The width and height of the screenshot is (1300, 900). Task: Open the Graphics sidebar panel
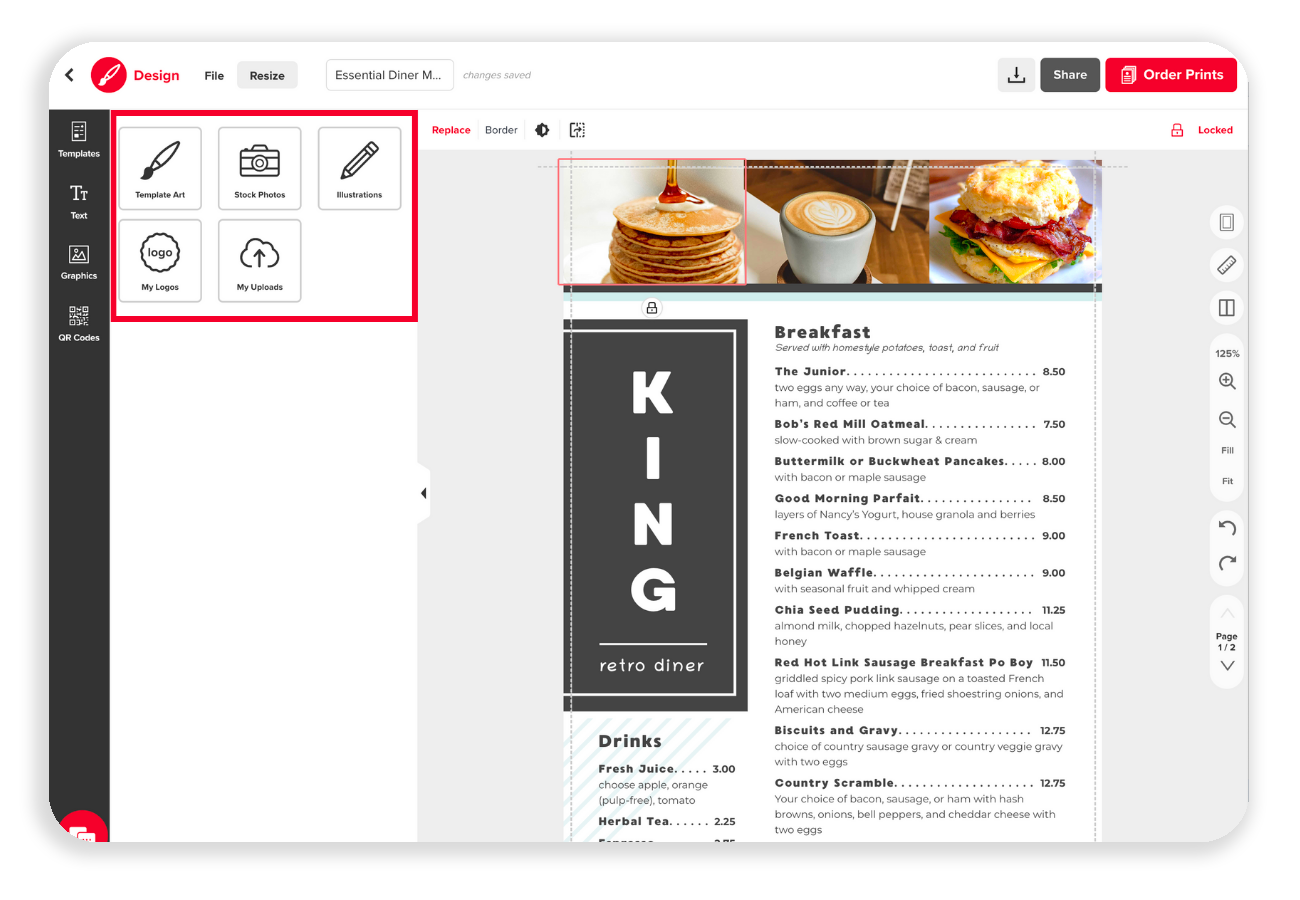(79, 262)
